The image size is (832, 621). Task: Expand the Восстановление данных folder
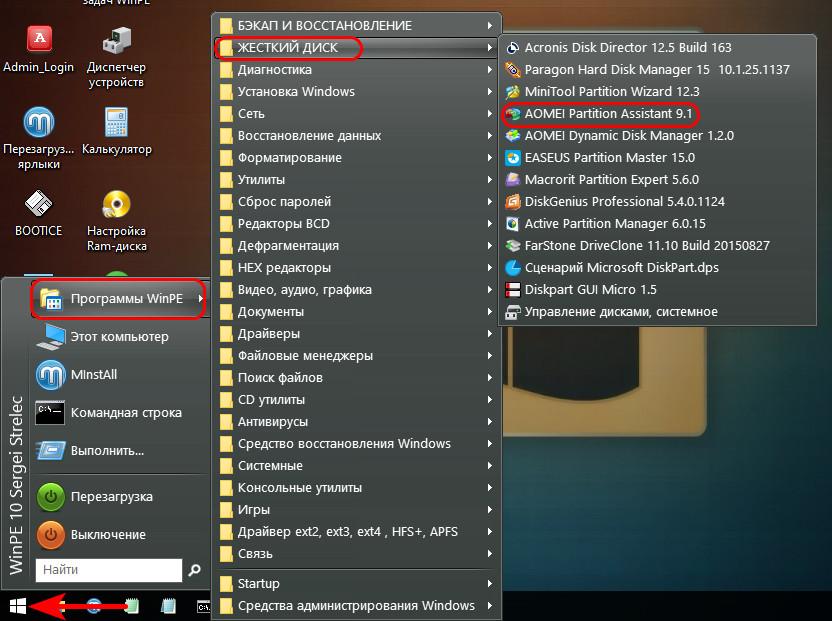point(357,136)
